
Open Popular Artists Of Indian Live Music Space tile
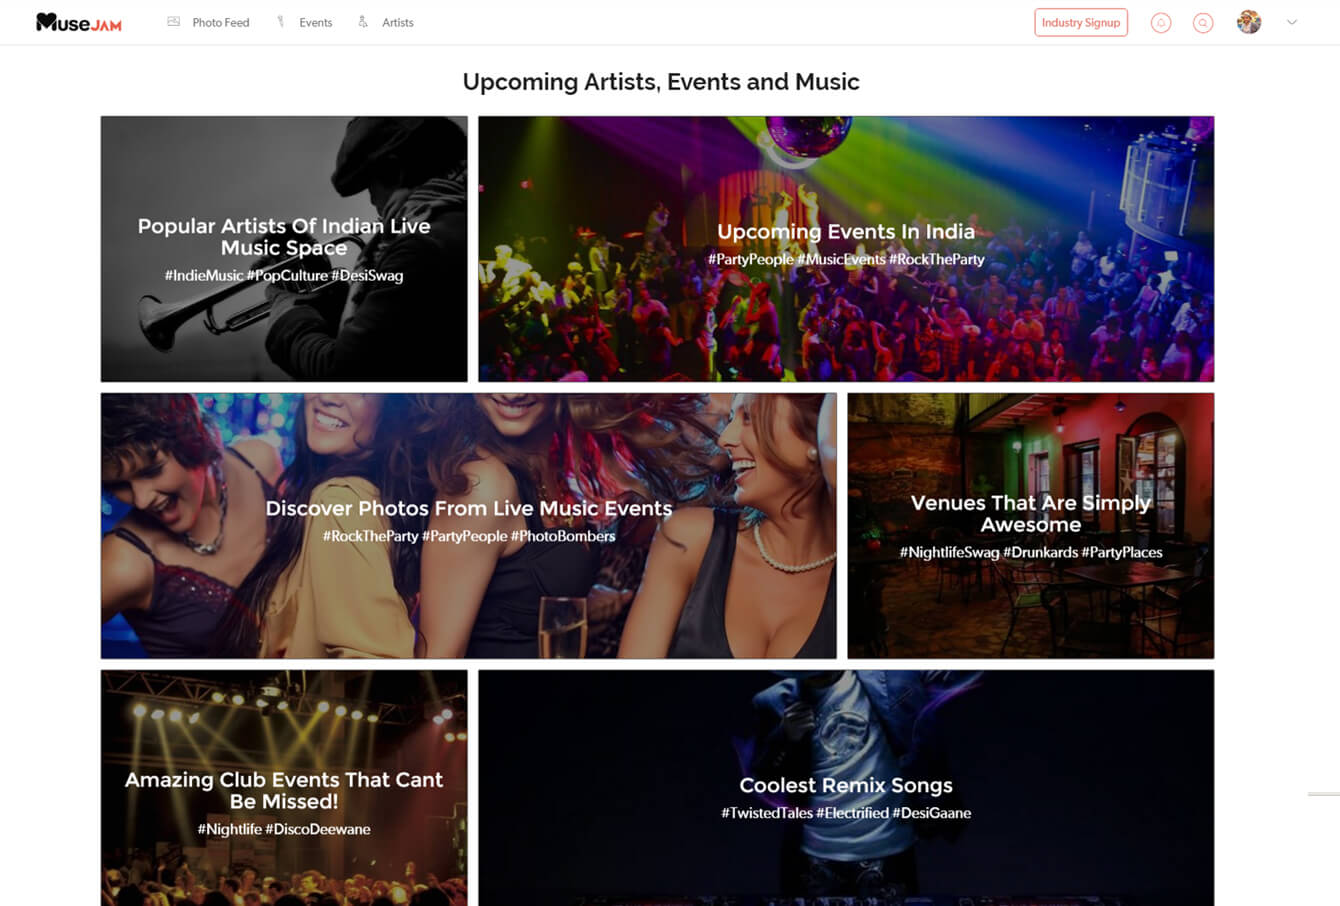284,249
